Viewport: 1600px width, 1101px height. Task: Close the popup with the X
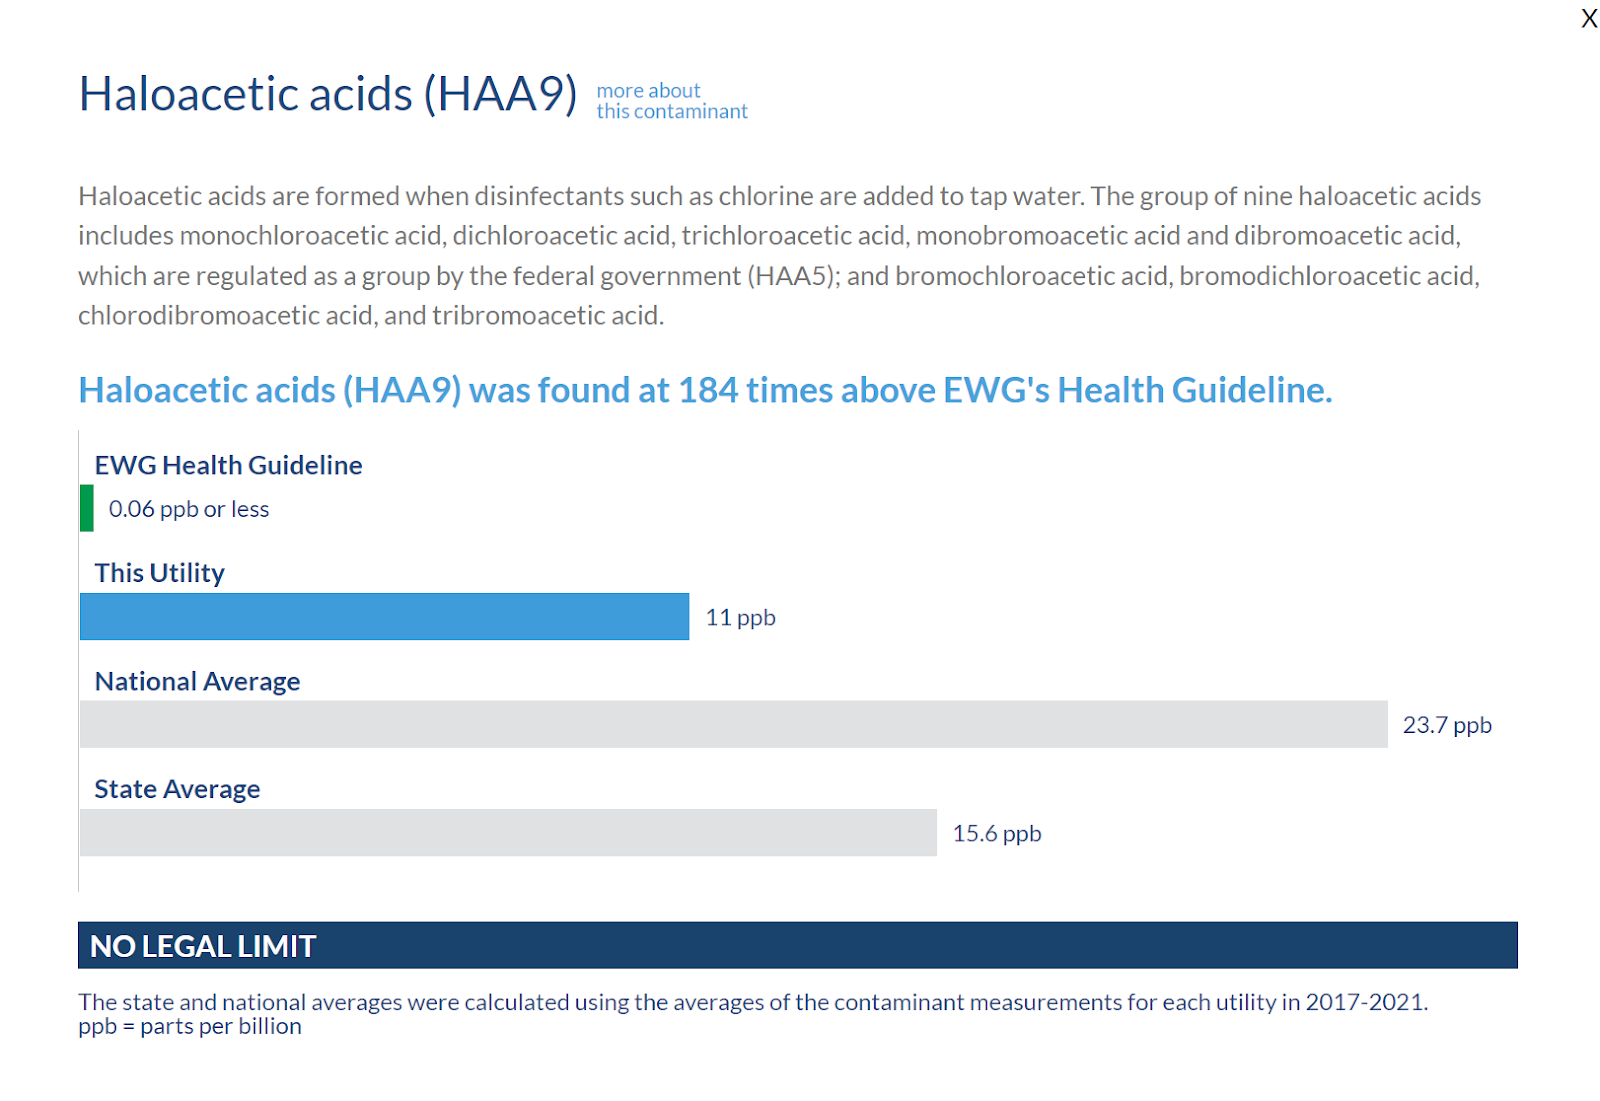point(1589,18)
